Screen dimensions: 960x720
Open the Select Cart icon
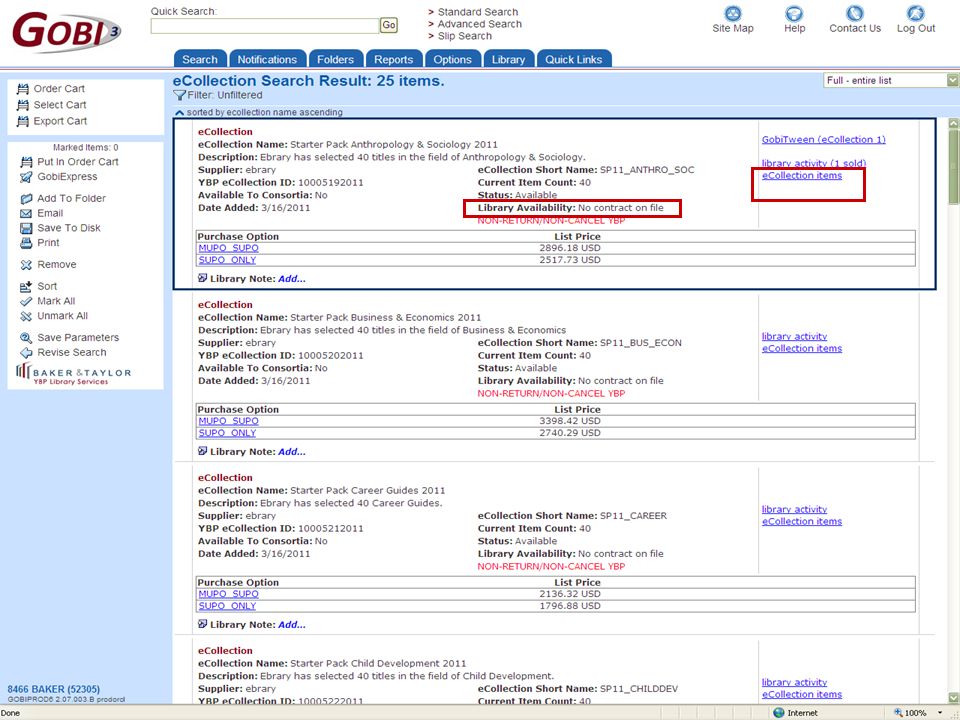tap(23, 105)
